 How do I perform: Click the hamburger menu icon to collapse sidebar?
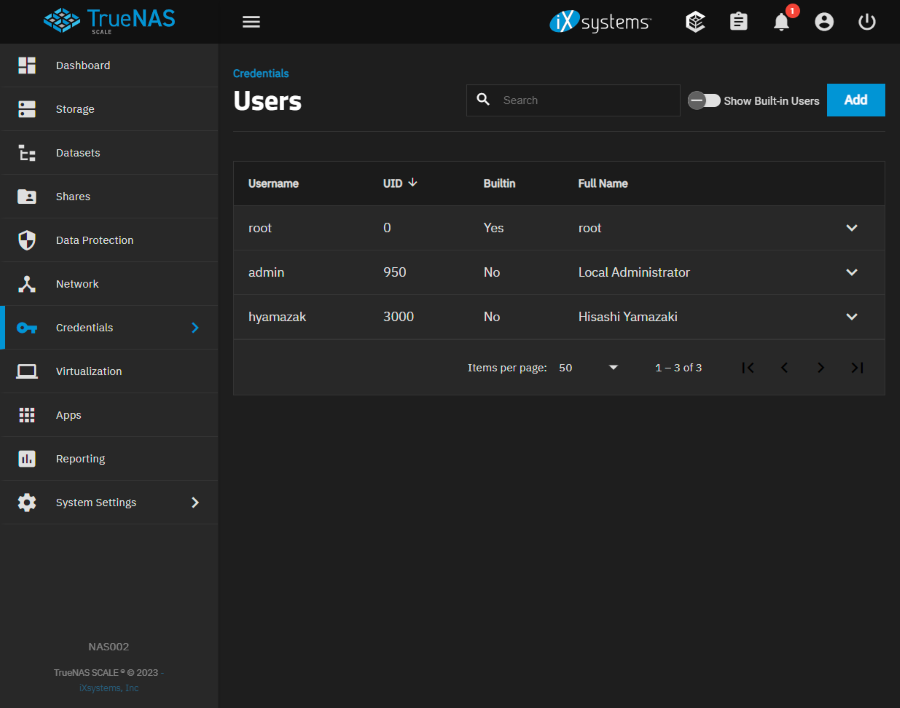point(251,22)
